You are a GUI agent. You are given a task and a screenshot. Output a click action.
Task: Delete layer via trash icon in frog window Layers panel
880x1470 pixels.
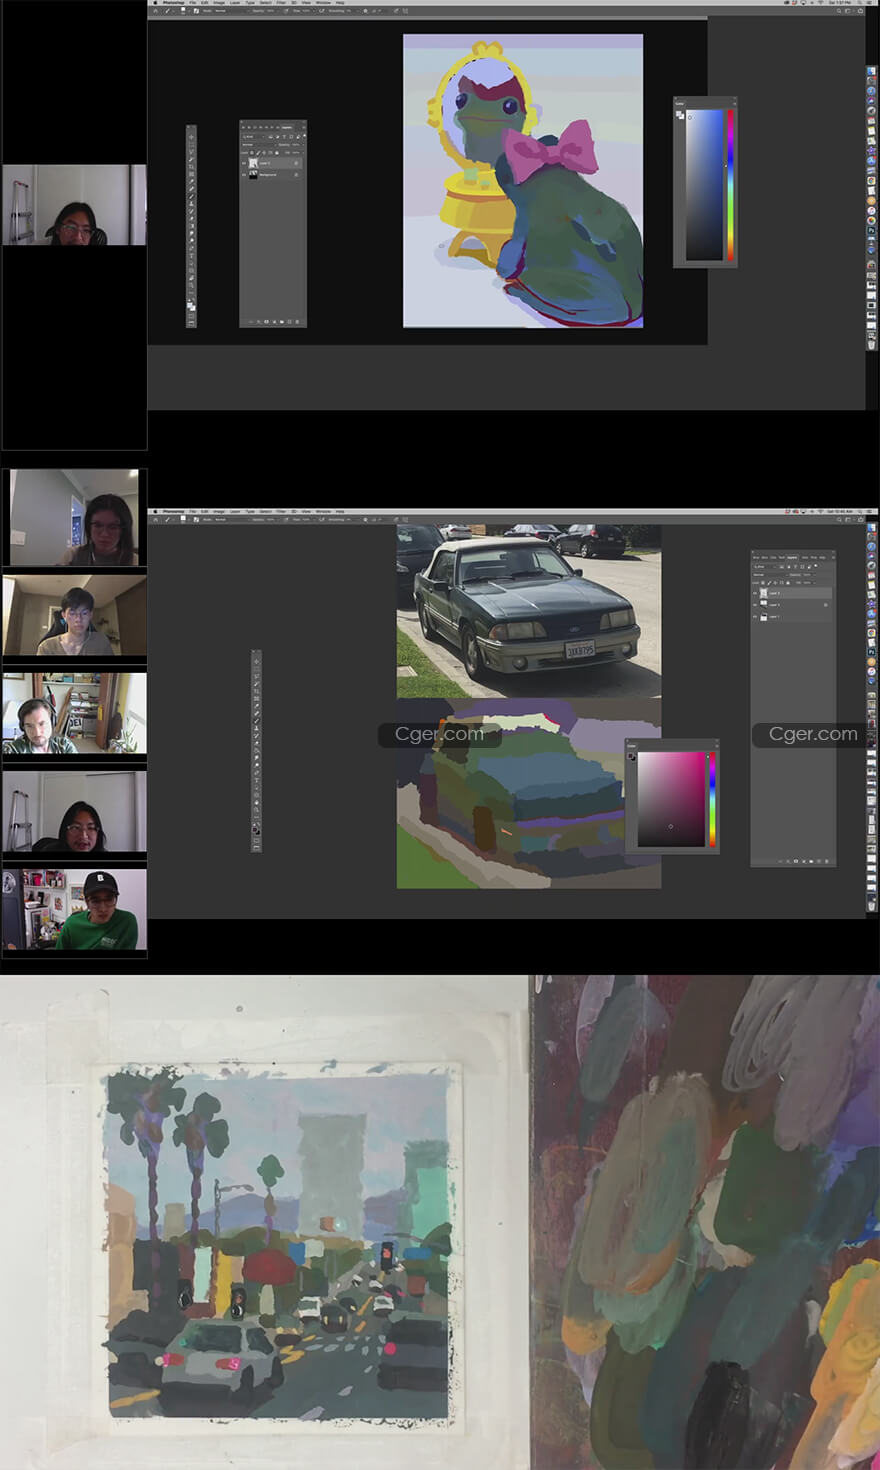click(297, 322)
